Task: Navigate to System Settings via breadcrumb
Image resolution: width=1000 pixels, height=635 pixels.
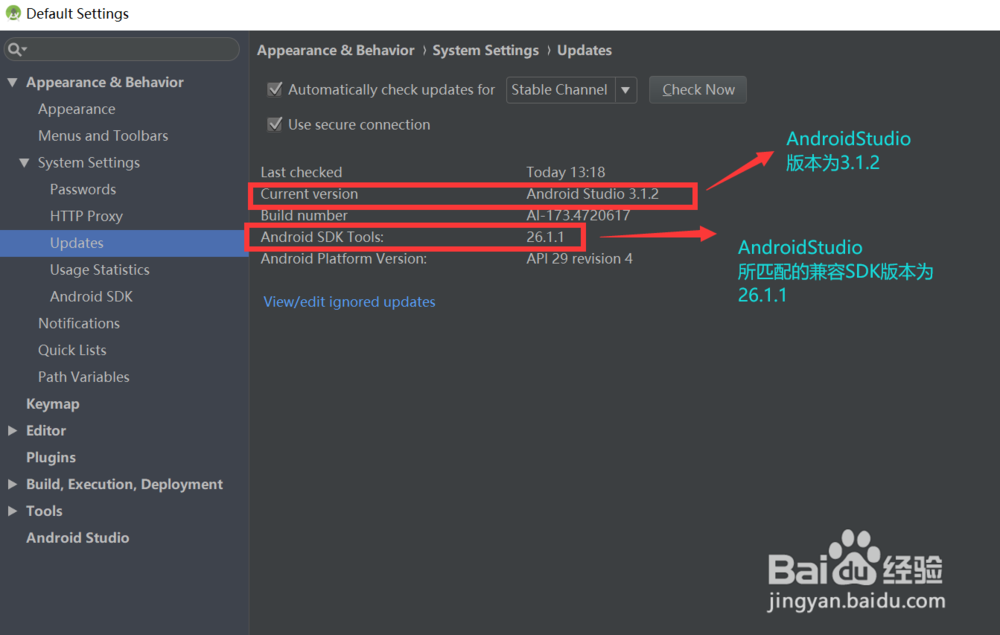Action: point(485,49)
